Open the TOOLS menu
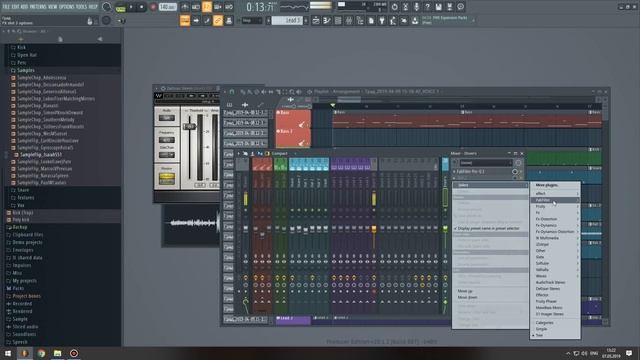 pos(81,7)
